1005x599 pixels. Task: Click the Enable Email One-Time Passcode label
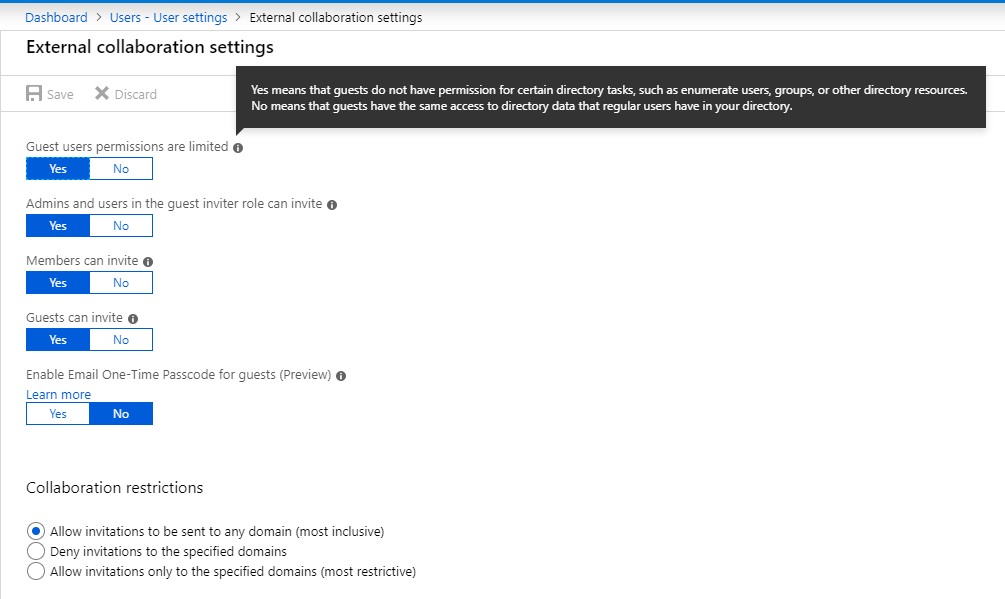(179, 375)
